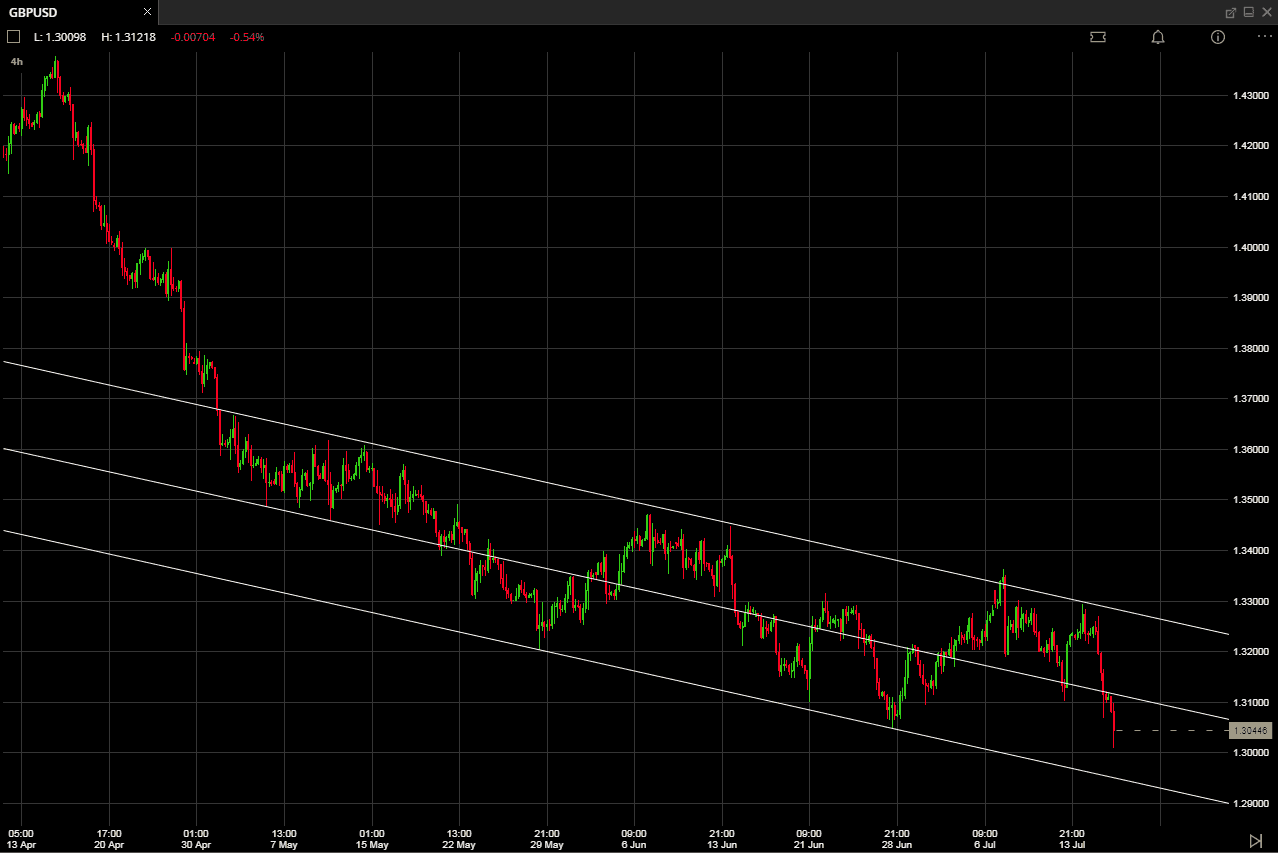Tick the checkbox beside the L: price
Screen dimensions: 1278x853
point(13,37)
